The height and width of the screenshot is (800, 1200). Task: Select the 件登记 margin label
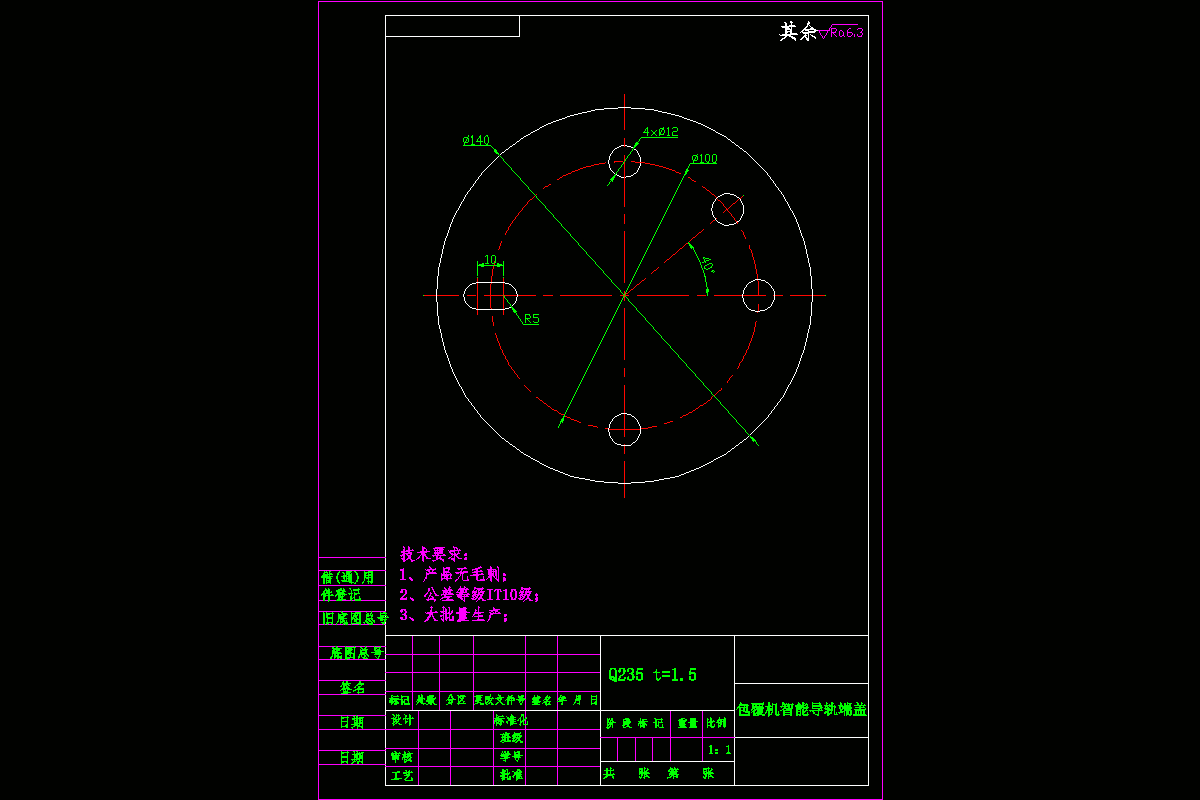[x=340, y=594]
